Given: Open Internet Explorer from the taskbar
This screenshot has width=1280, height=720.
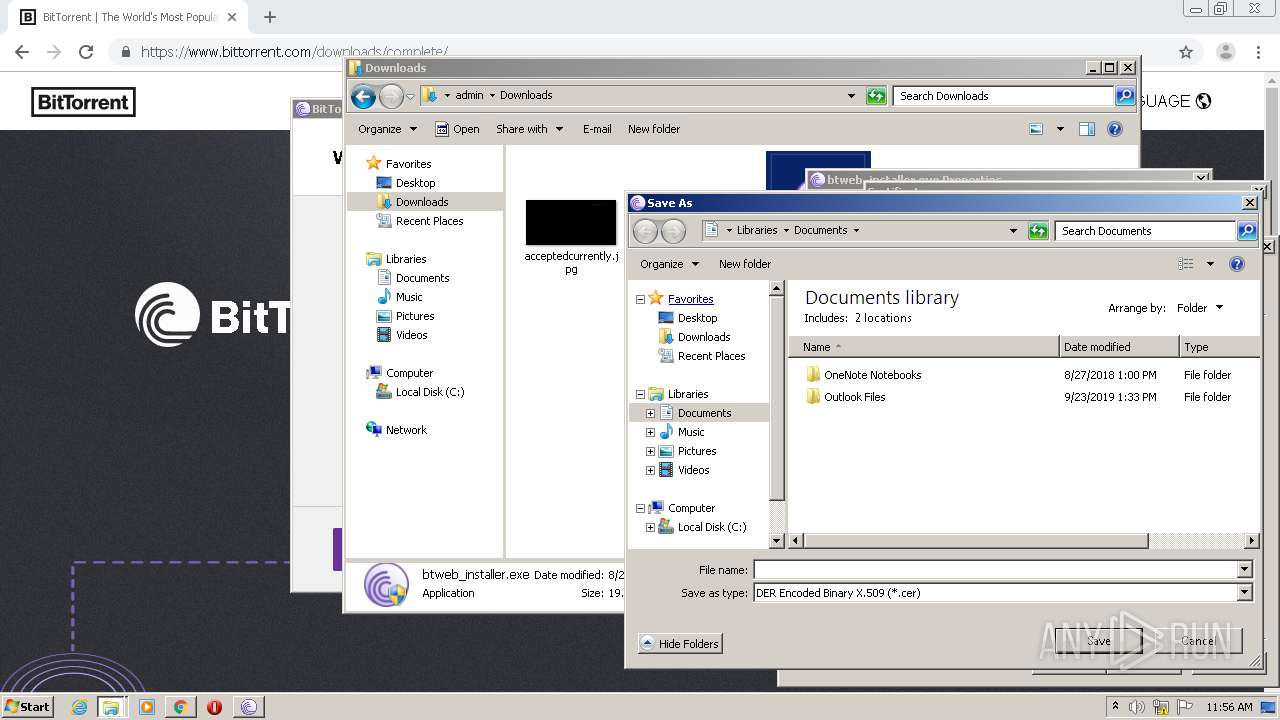Looking at the screenshot, I should click(80, 707).
